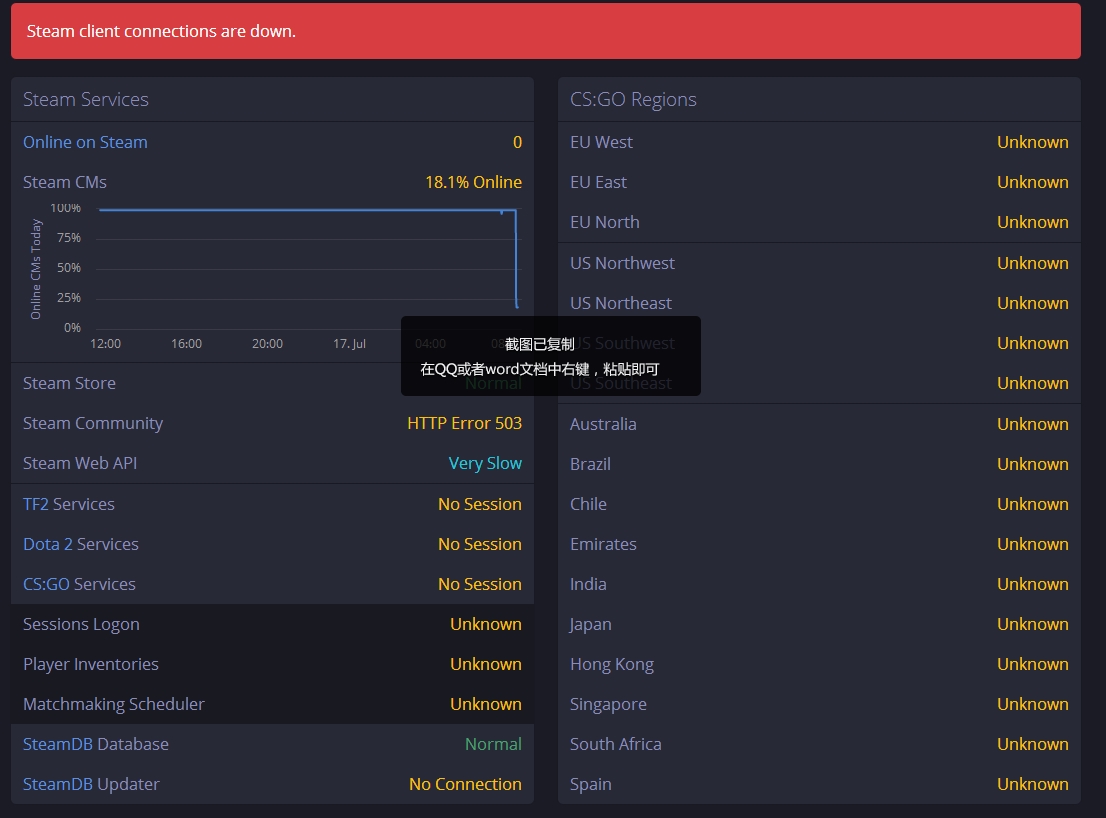Click the EU West region label

pyautogui.click(x=601, y=142)
